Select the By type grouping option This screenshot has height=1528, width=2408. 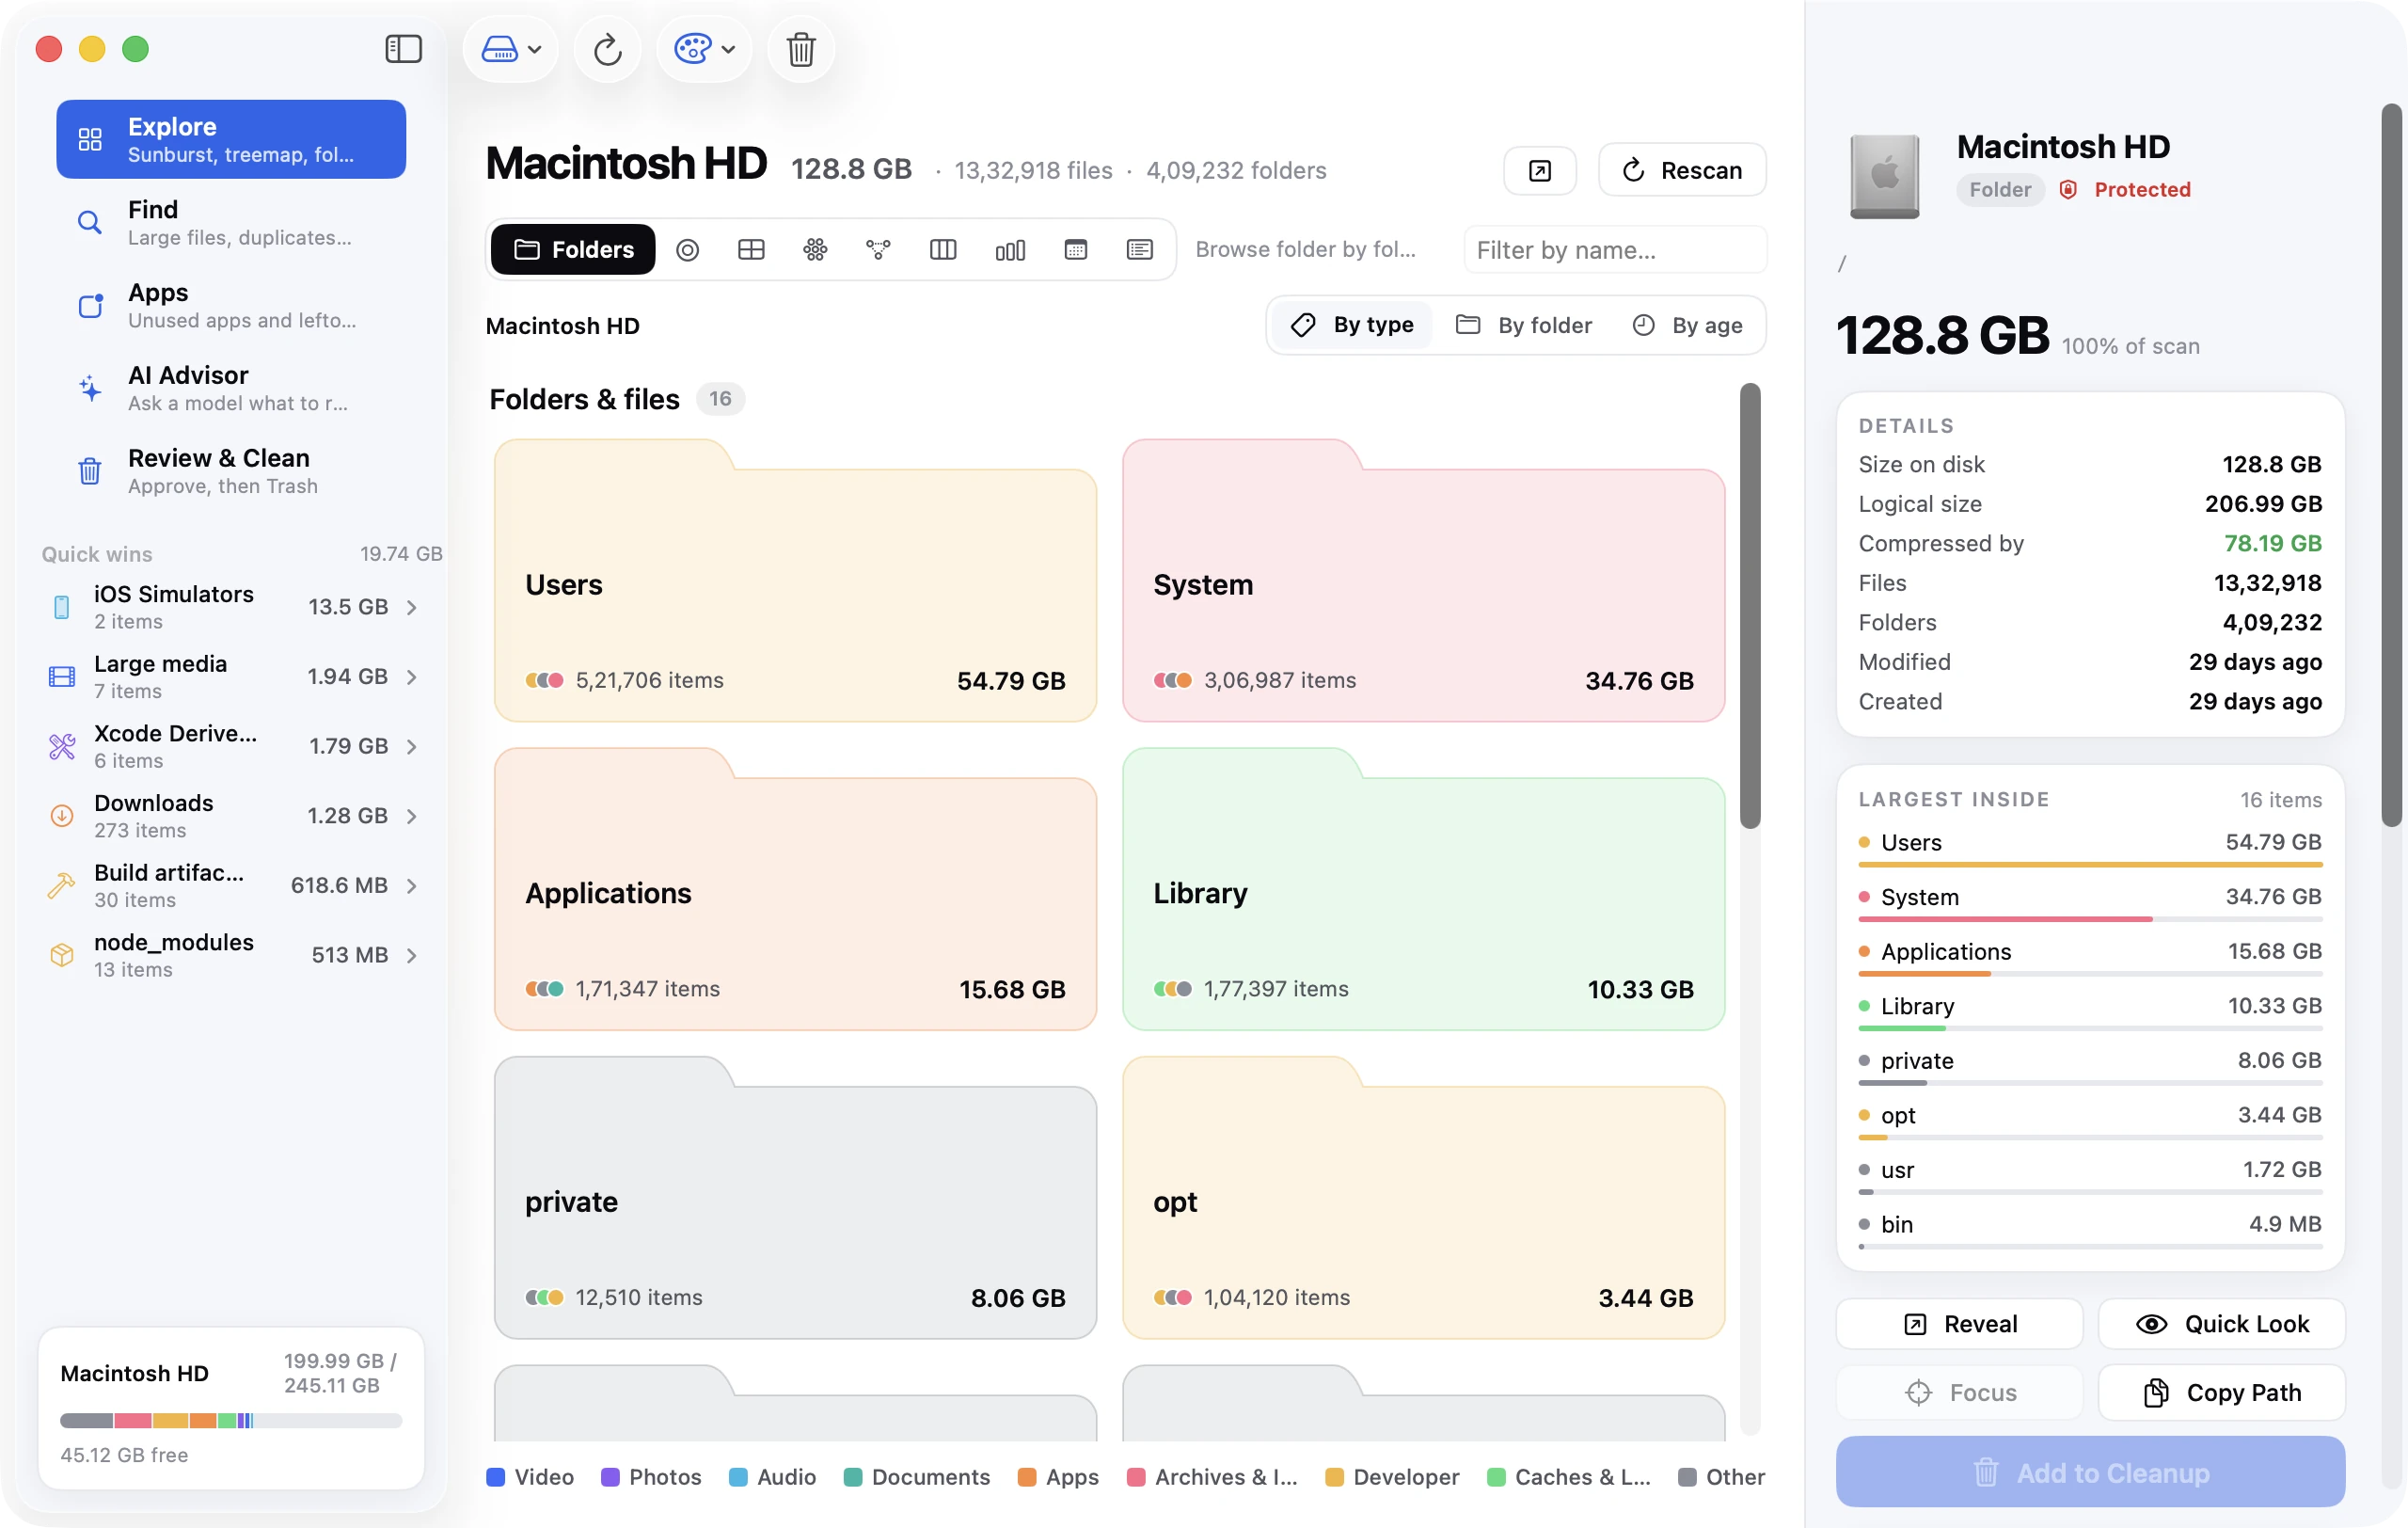(x=1352, y=325)
